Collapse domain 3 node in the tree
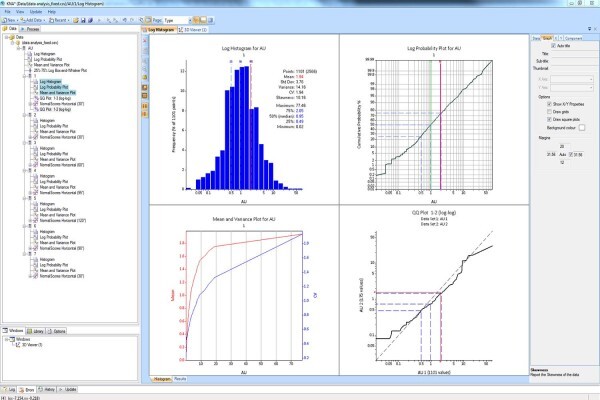Image resolution: width=600 pixels, height=400 pixels. click(24, 143)
